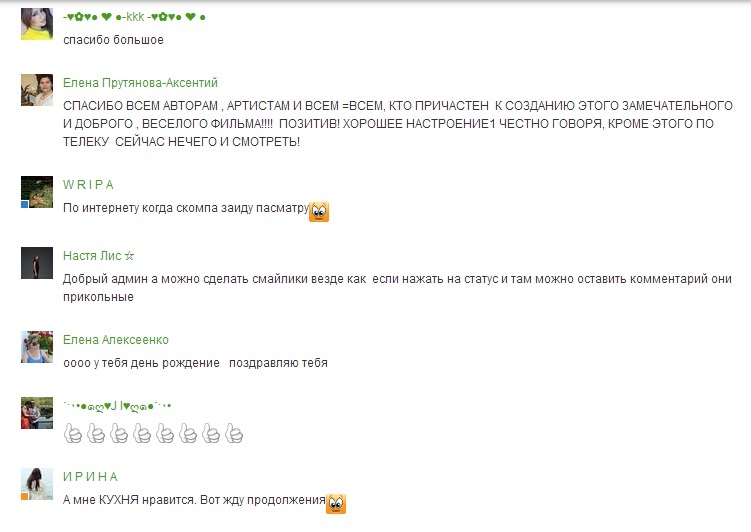Click the smiley emoji after ИРИНА's comment
This screenshot has width=751, height=532.
(336, 503)
